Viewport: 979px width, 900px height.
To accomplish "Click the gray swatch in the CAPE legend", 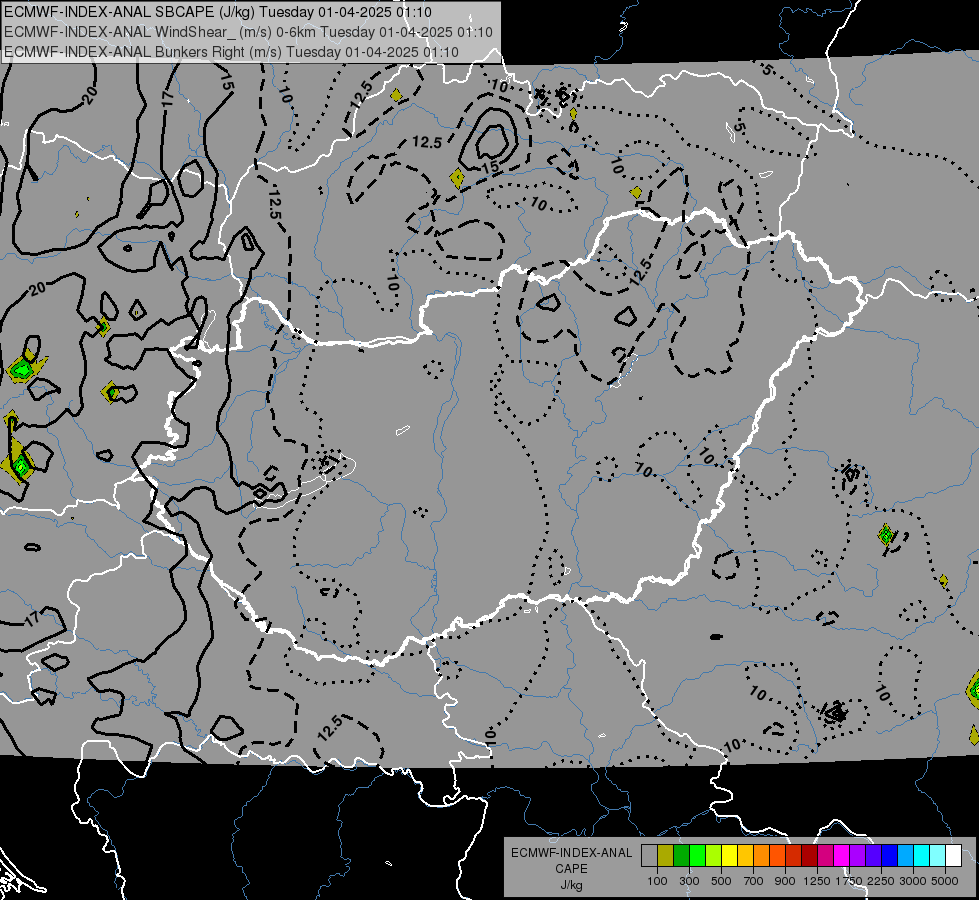I will (649, 855).
